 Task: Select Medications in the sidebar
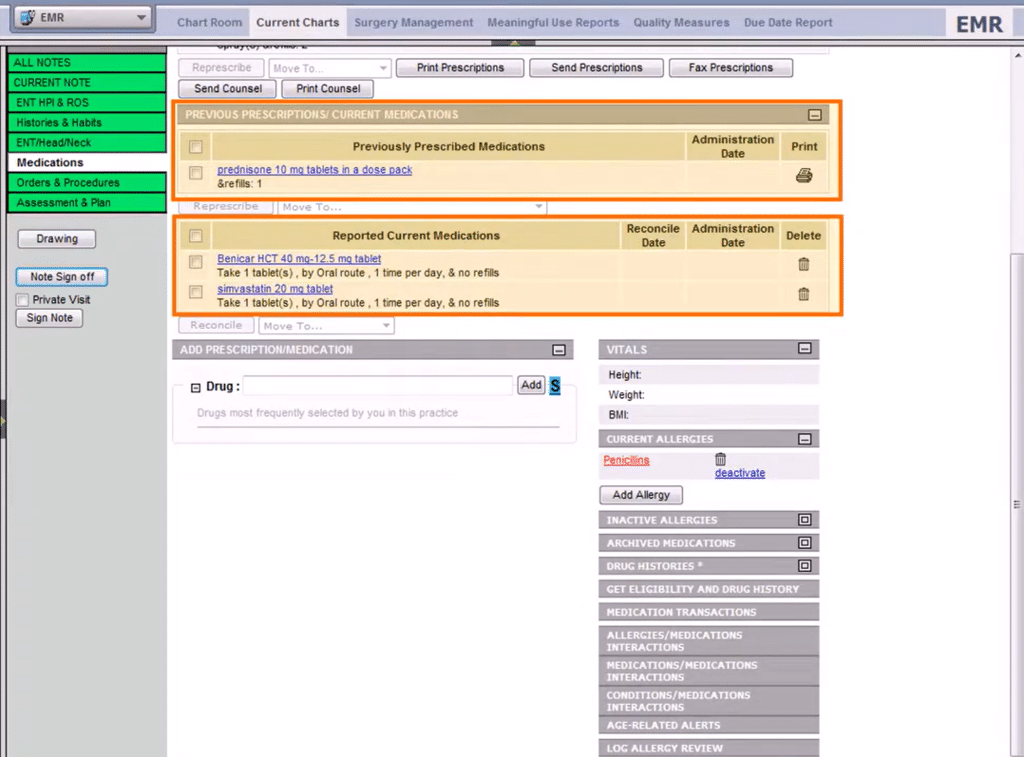(x=87, y=163)
